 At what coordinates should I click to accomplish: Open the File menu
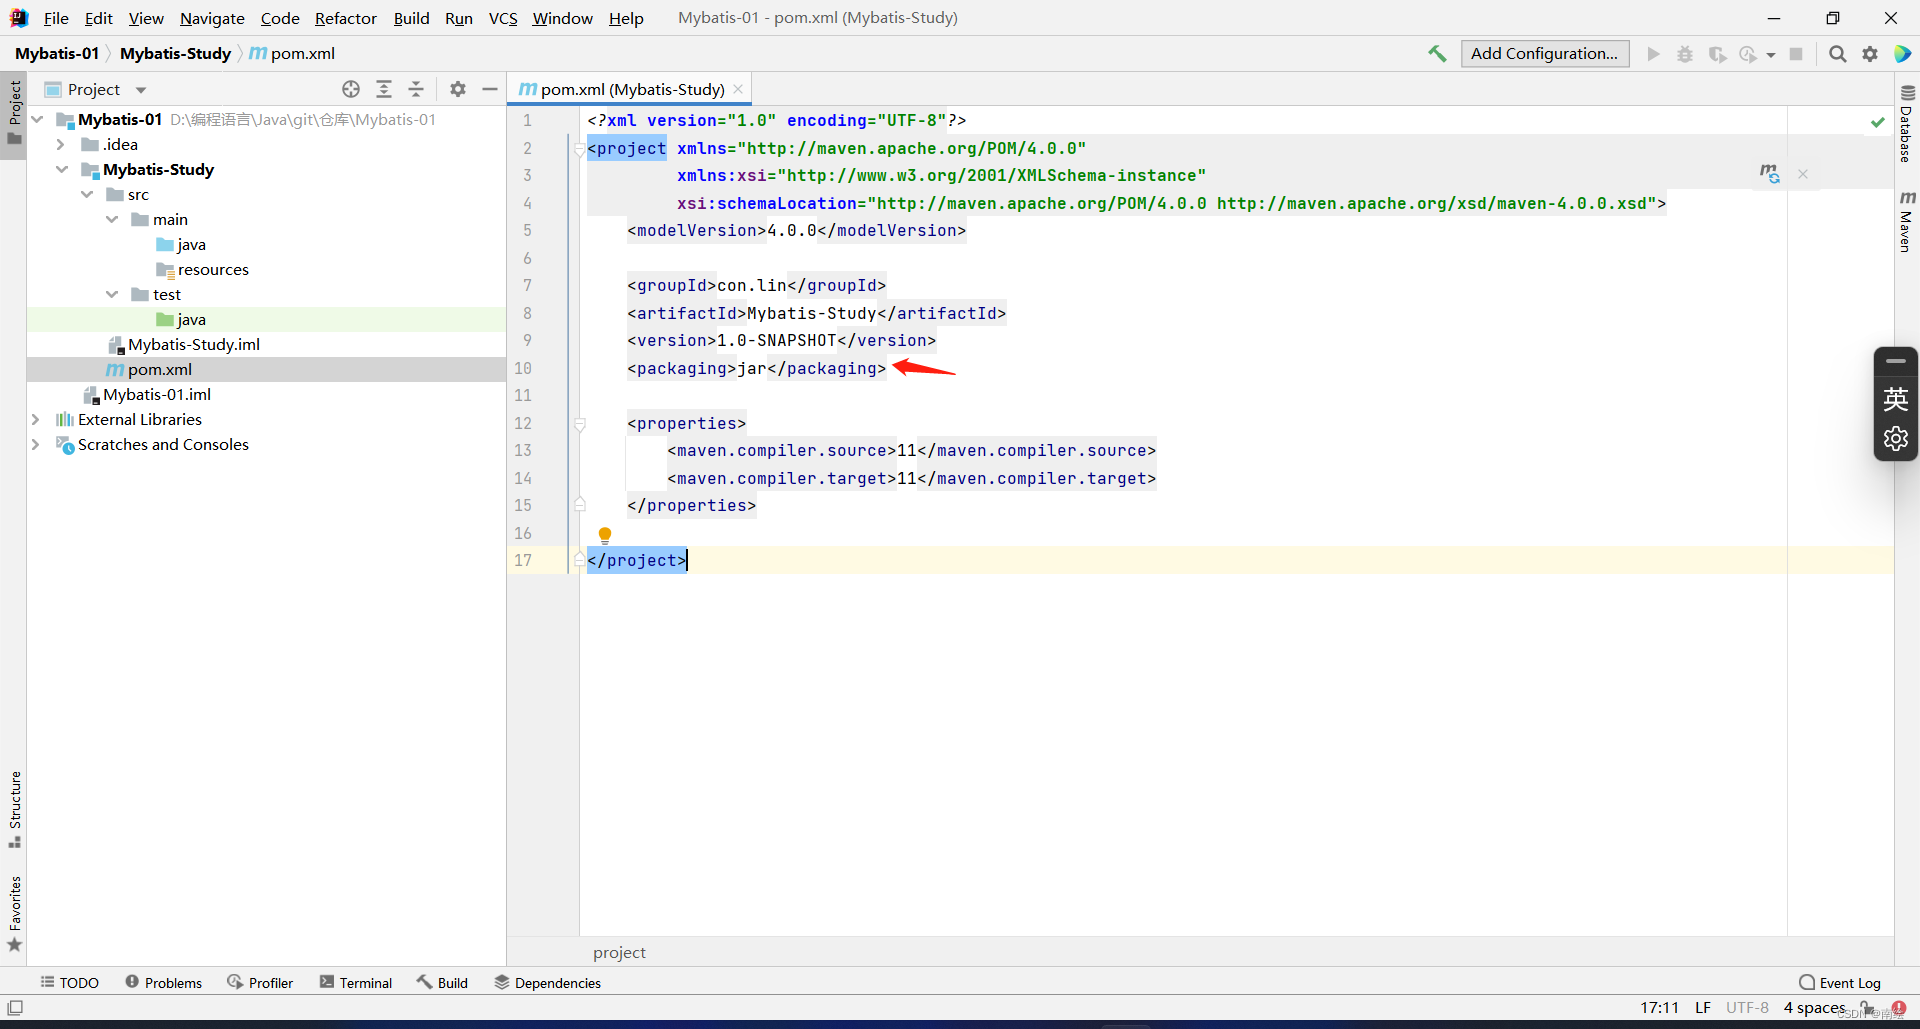(x=56, y=18)
